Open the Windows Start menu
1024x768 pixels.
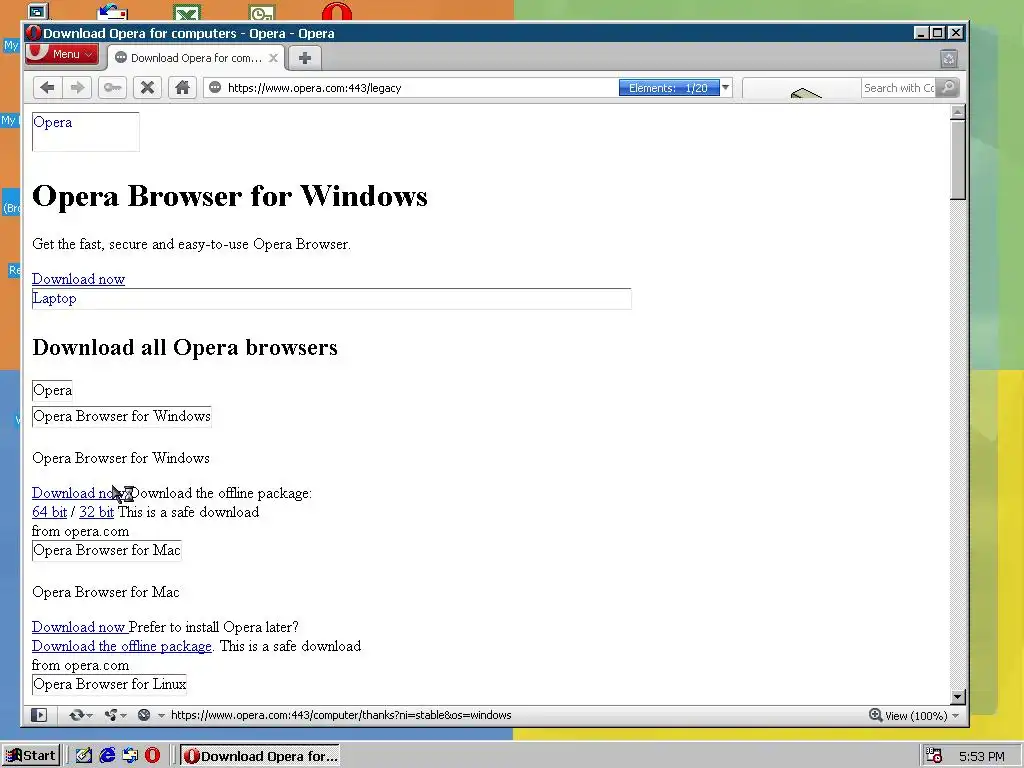[x=31, y=756]
